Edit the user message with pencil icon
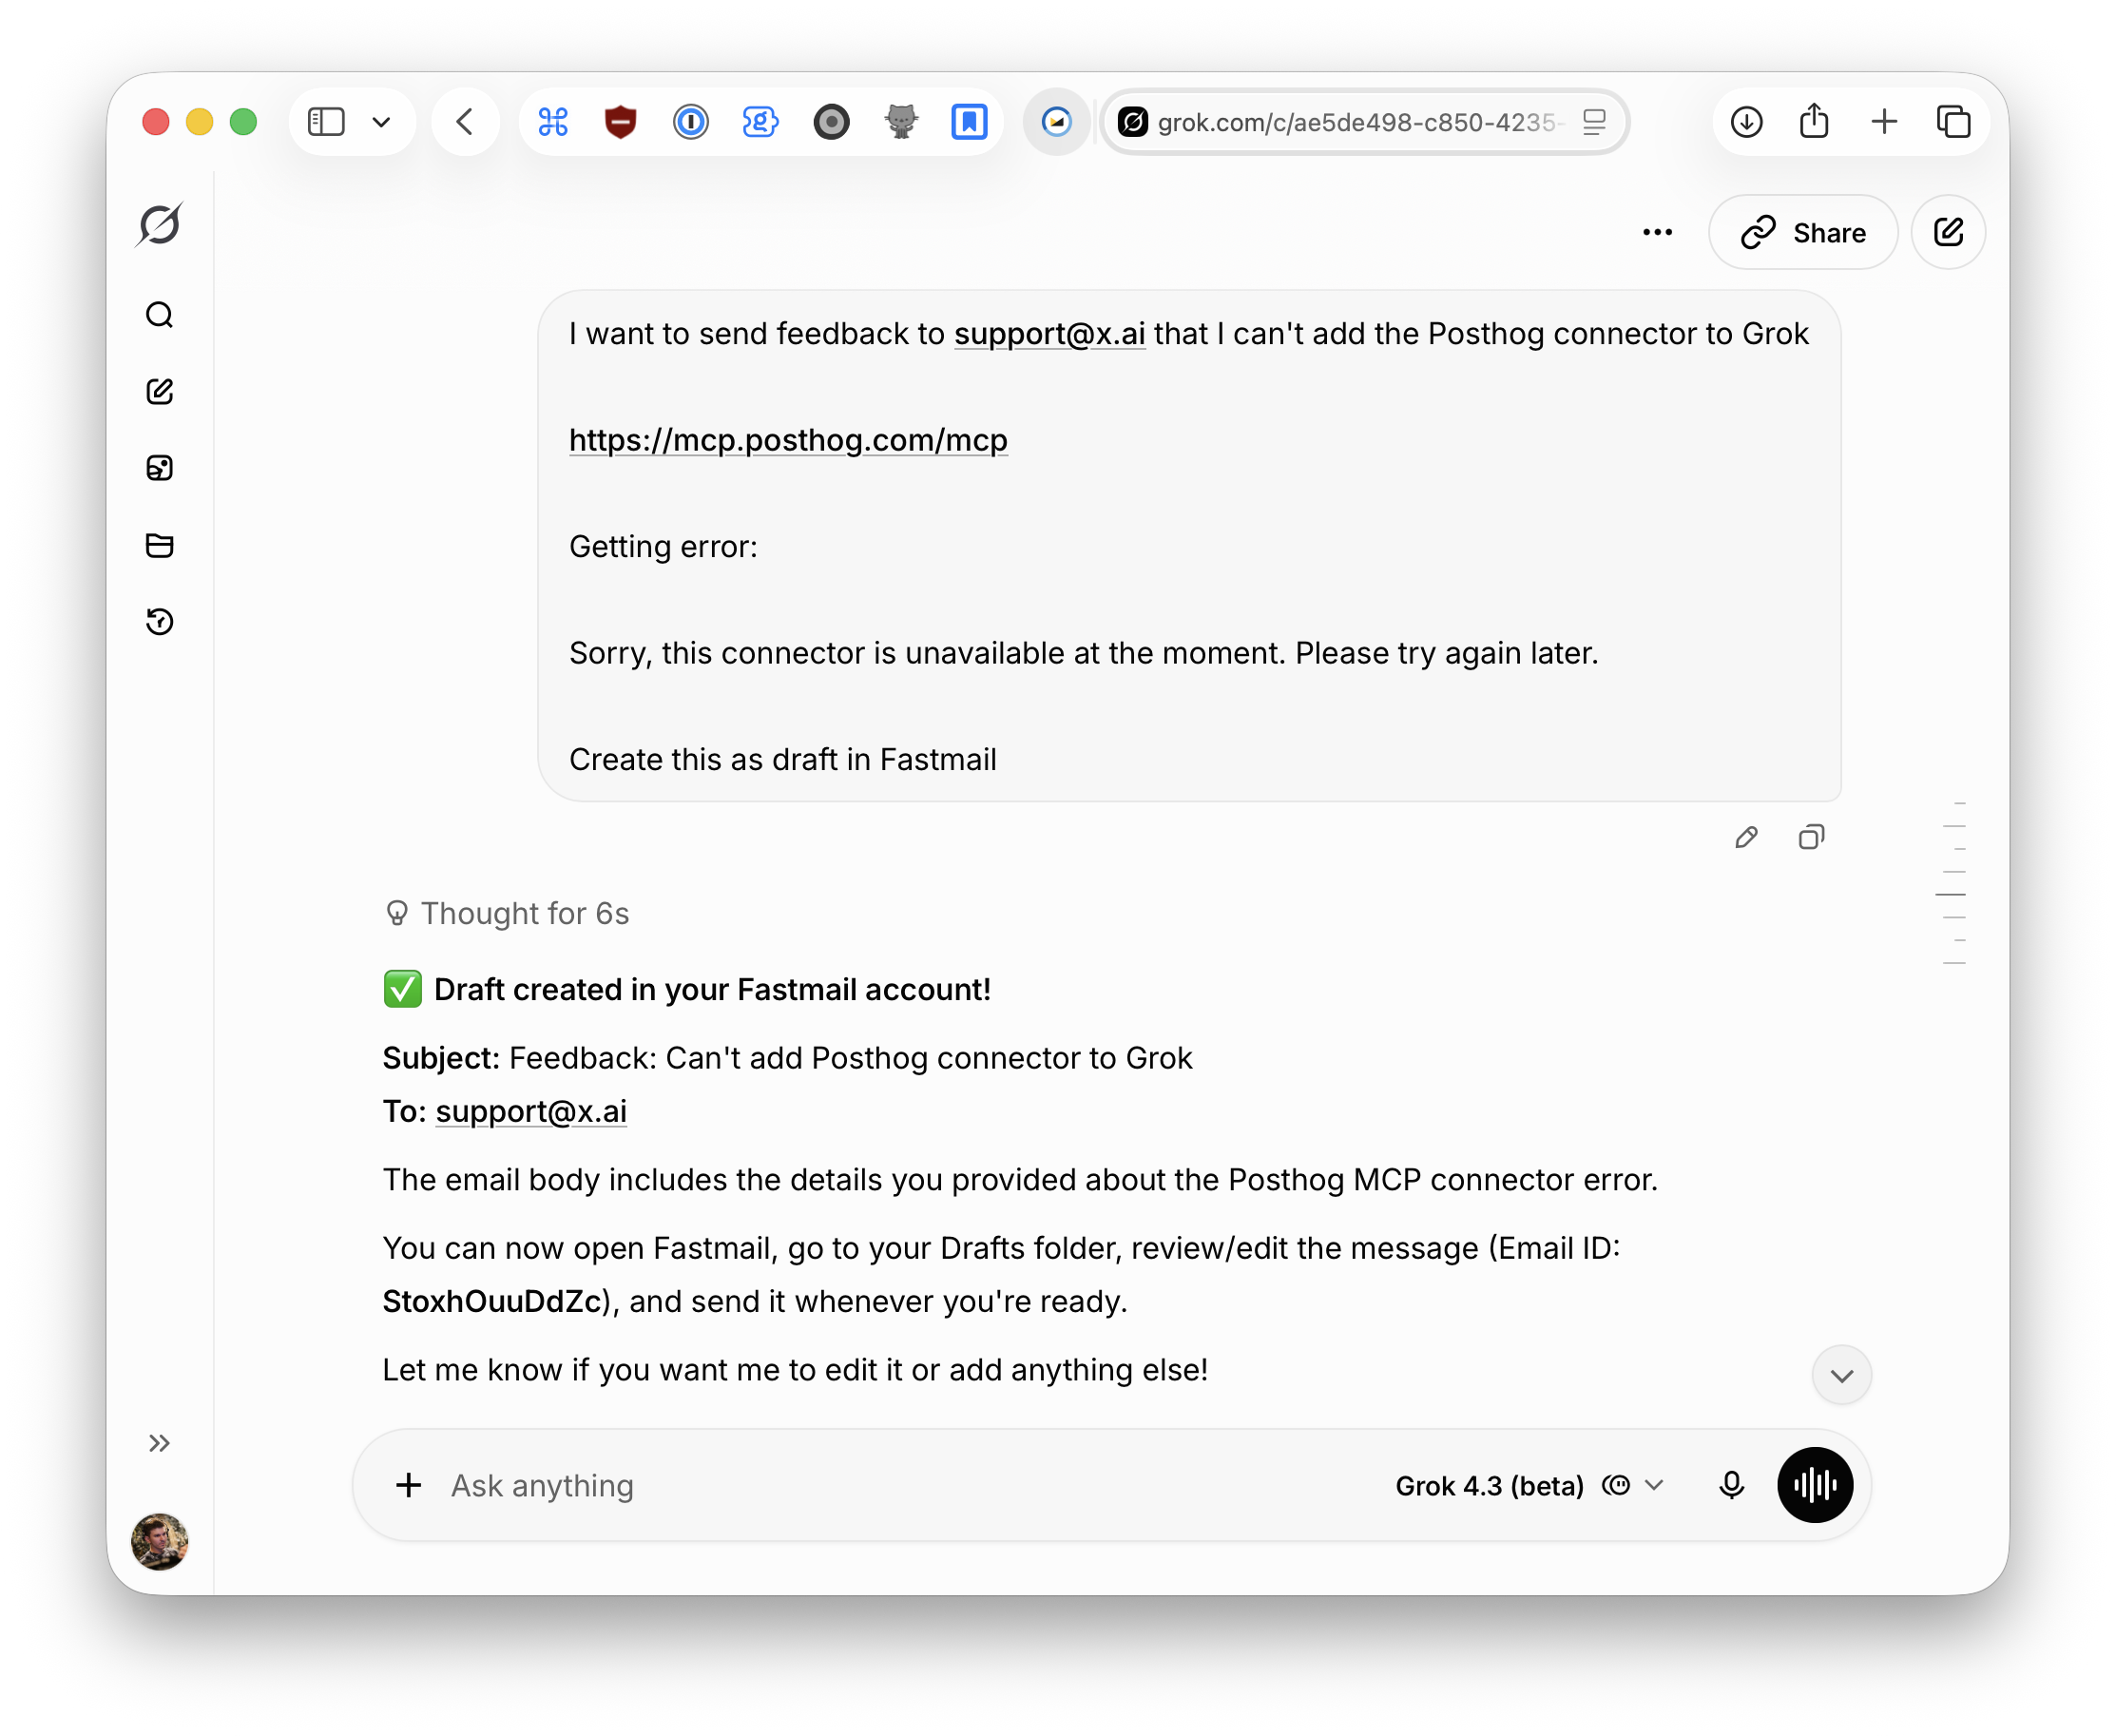The image size is (2116, 1736). point(1746,837)
